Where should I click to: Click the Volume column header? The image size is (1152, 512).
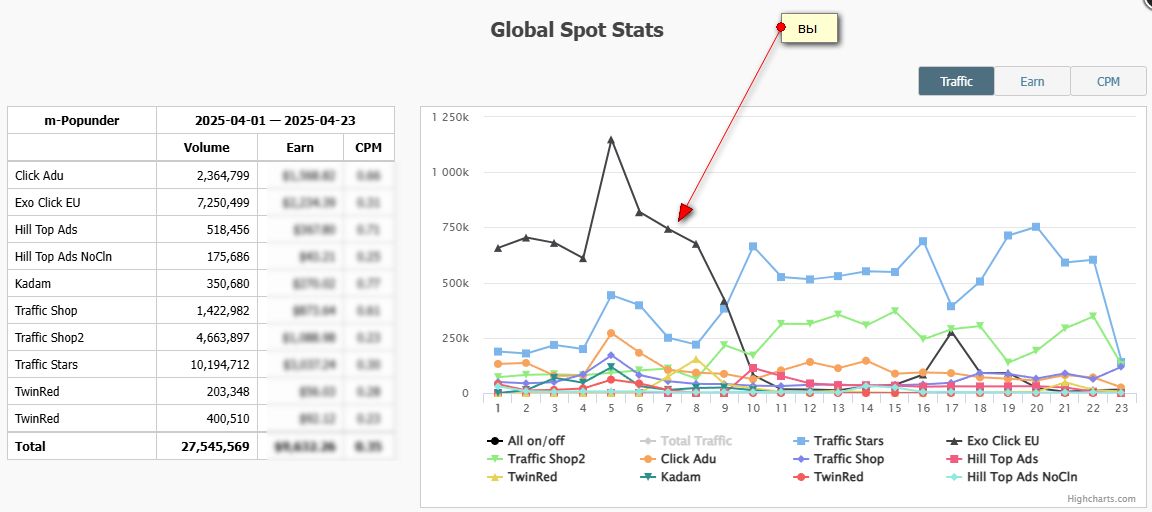[206, 148]
